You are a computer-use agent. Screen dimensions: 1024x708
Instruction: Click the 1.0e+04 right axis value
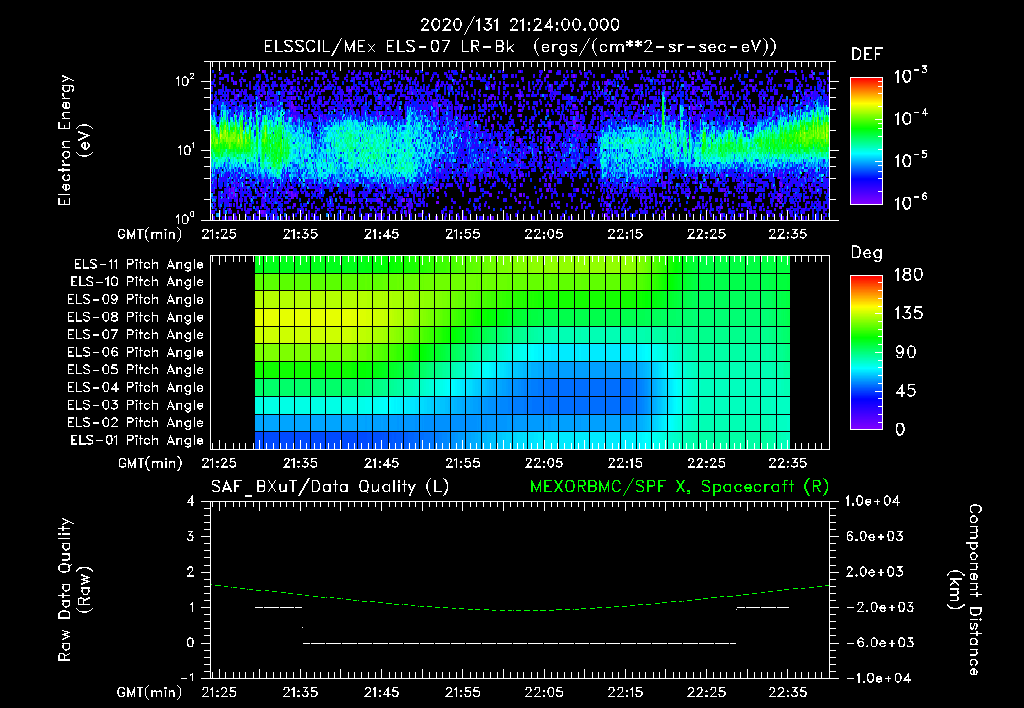click(872, 501)
